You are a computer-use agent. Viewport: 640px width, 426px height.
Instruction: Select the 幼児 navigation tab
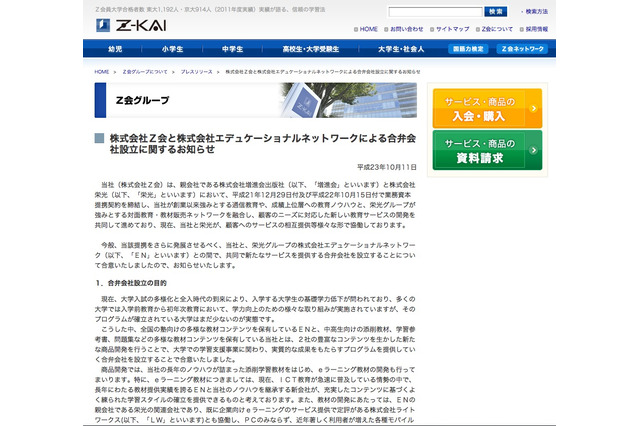[x=115, y=49]
